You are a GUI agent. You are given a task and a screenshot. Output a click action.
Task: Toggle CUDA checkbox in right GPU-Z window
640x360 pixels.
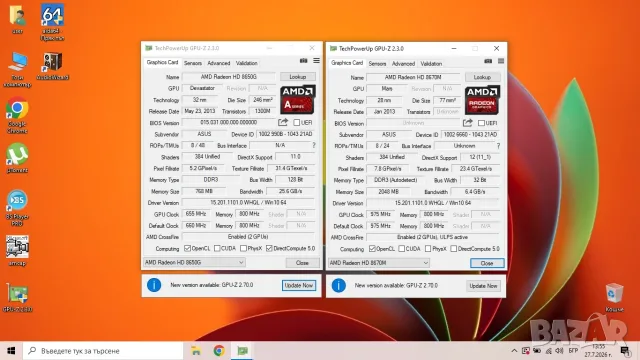(x=402, y=249)
